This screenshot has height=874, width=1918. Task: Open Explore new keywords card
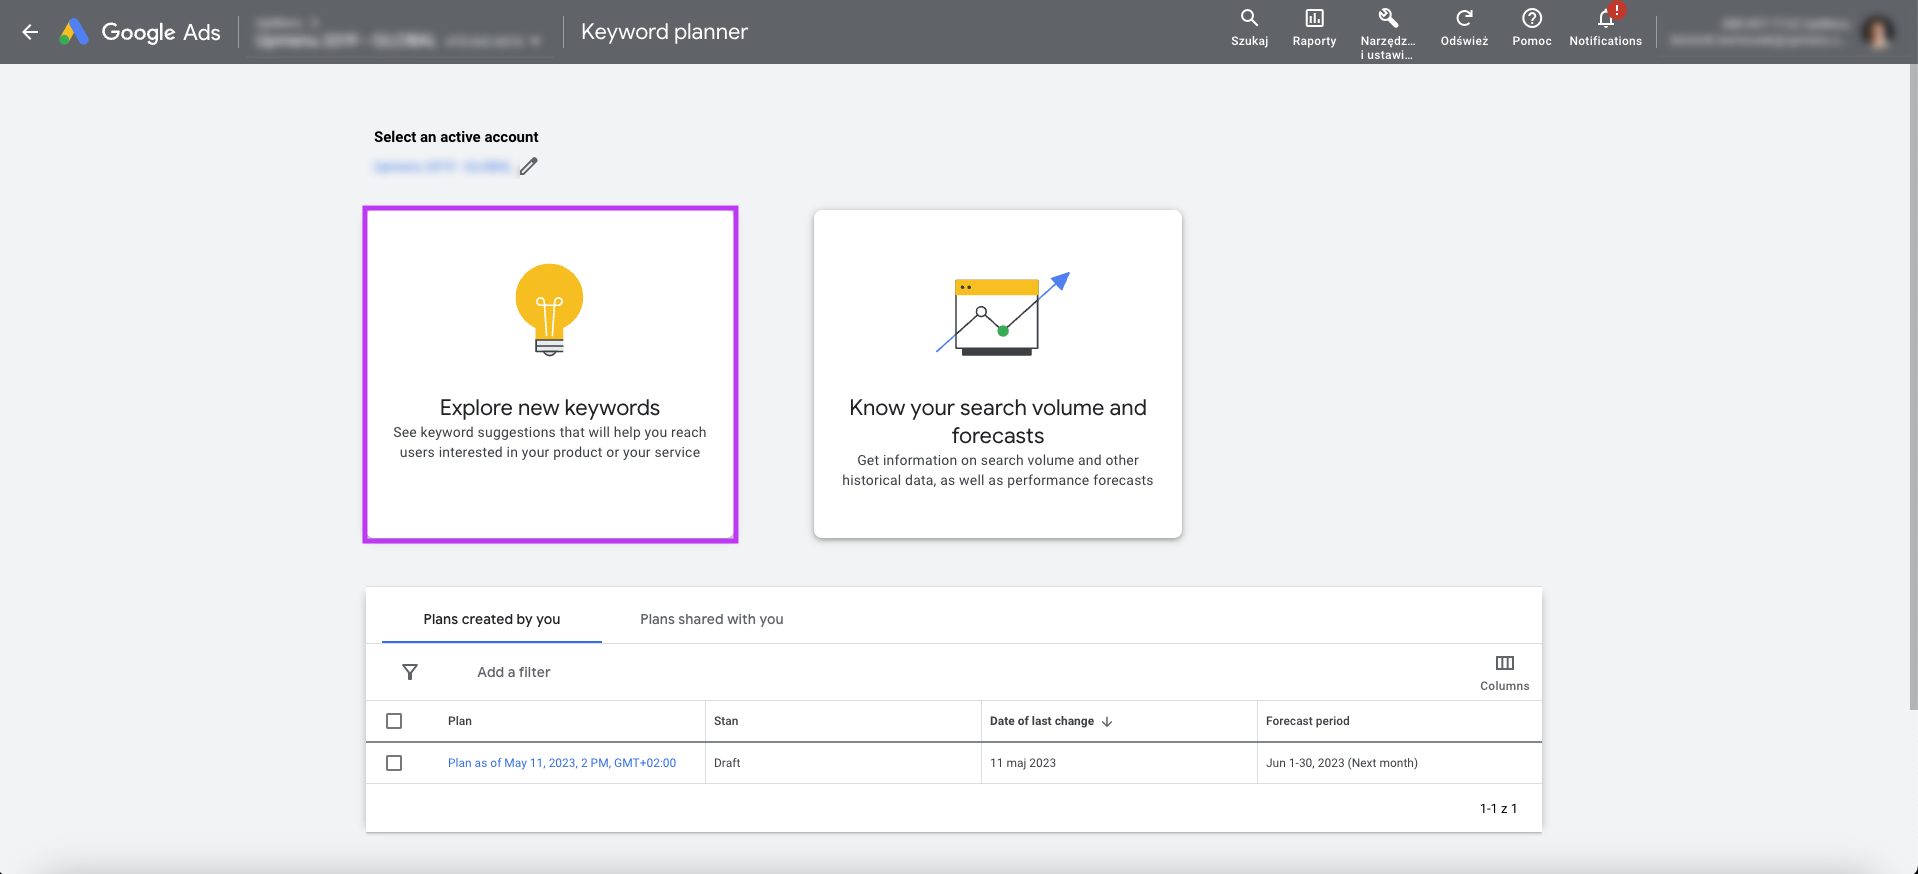550,375
